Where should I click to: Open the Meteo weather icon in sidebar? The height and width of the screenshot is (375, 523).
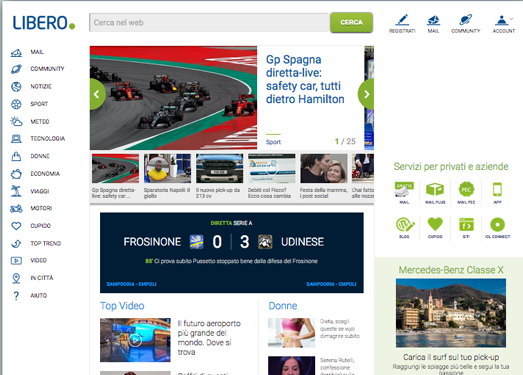[x=16, y=121]
